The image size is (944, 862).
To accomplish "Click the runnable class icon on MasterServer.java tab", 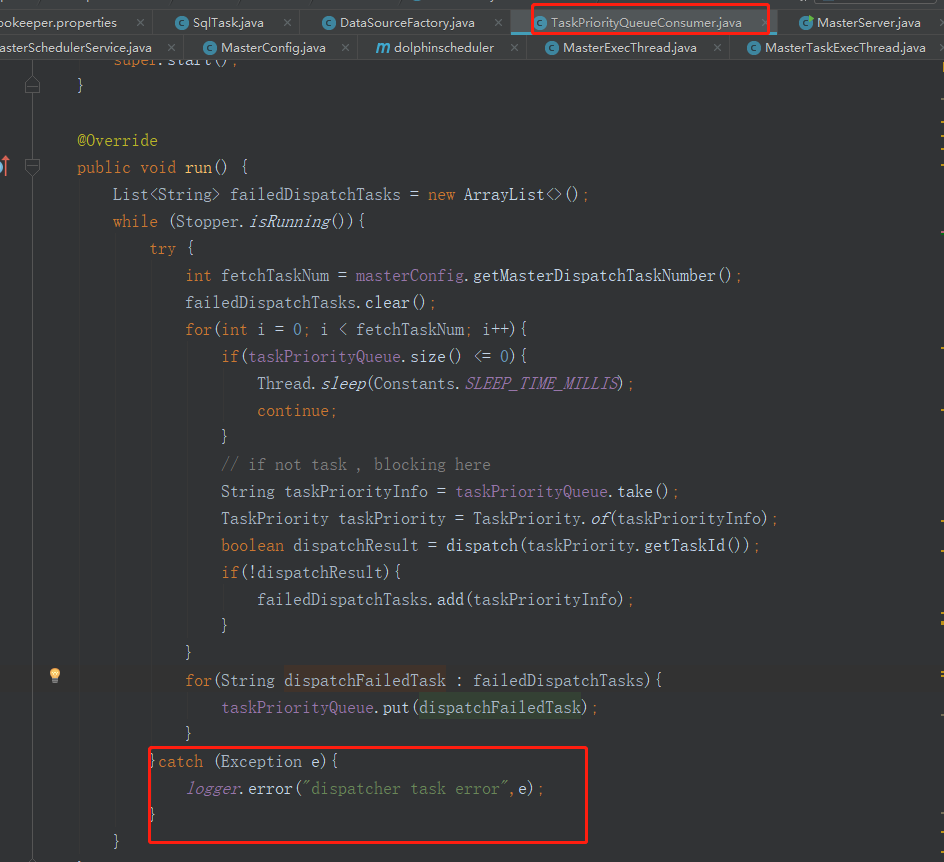I will point(806,23).
